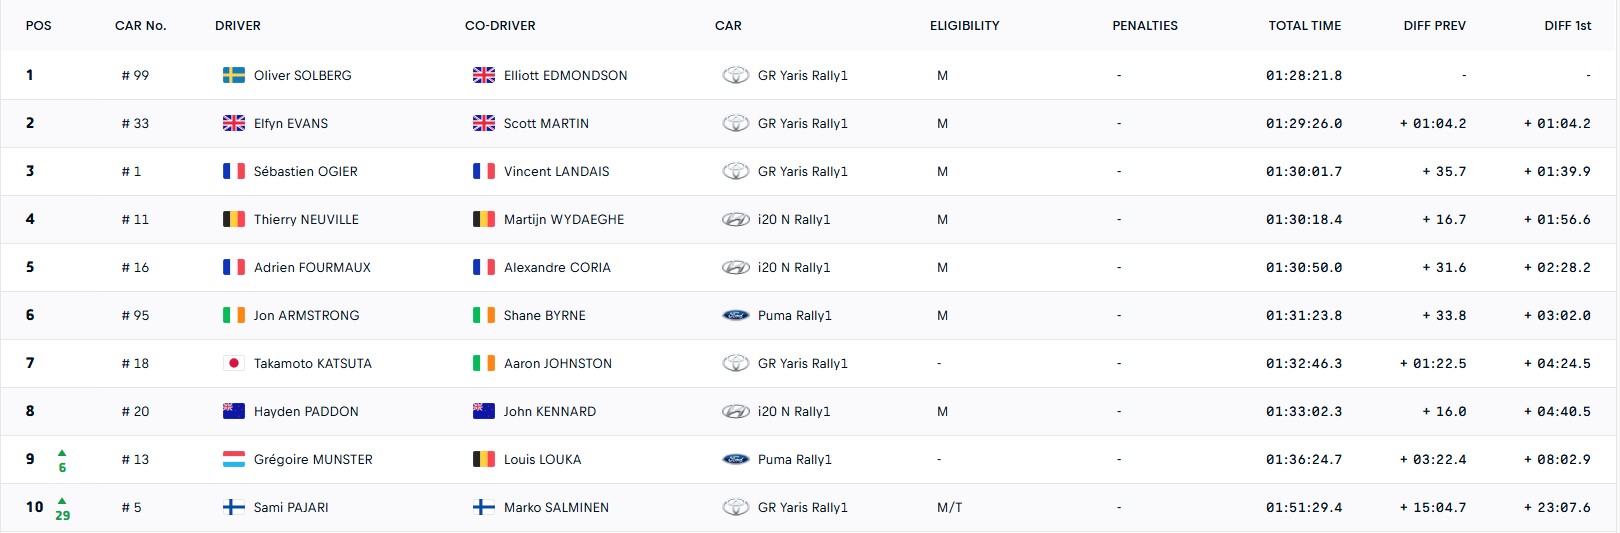Screen dimensions: 1620x533
Task: Click the Ford logo in Armstrong's row
Action: 736,315
